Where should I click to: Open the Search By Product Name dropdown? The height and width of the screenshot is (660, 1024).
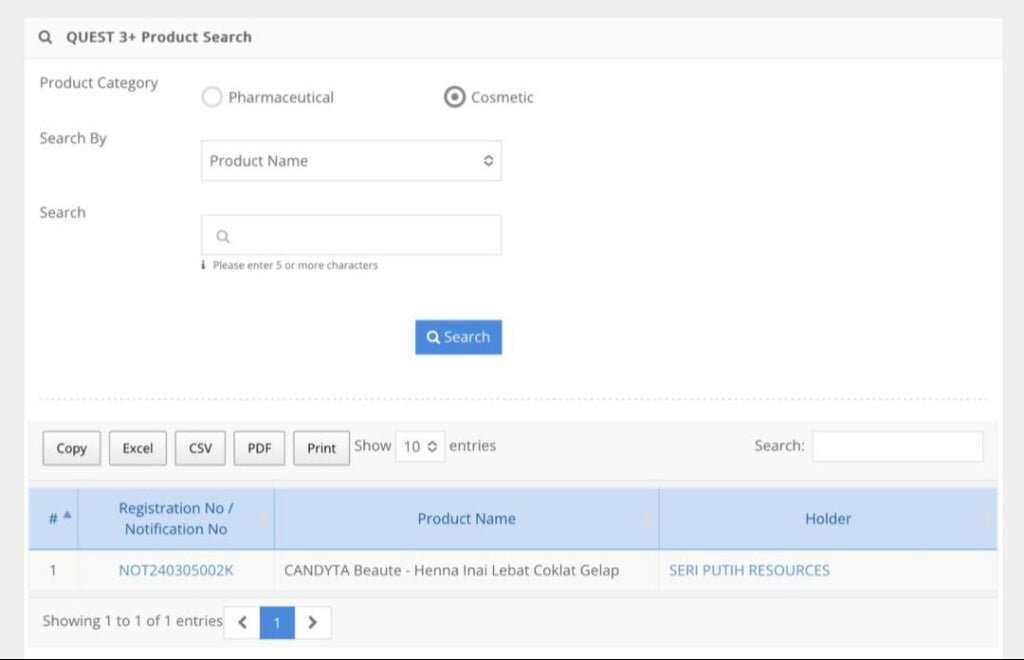(x=351, y=161)
